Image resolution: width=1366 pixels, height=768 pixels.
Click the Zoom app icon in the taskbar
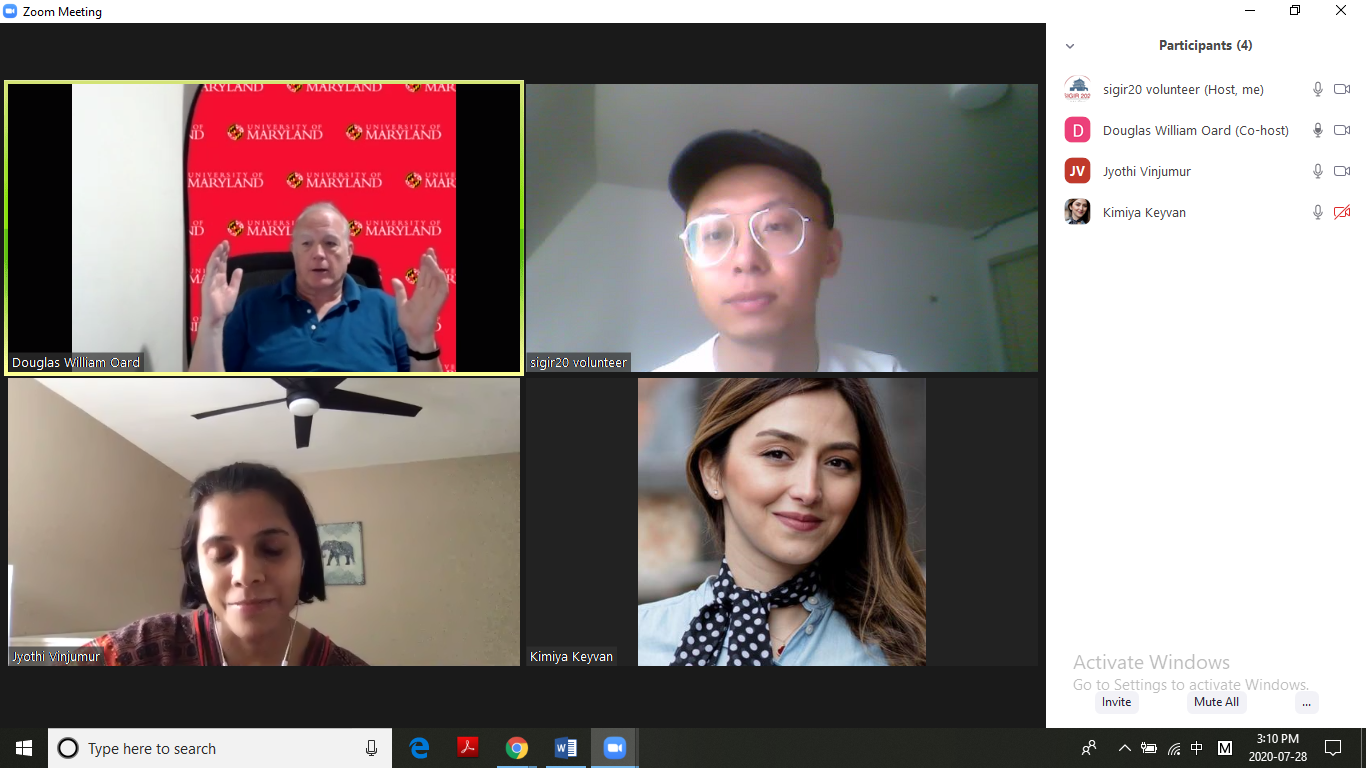[x=614, y=748]
